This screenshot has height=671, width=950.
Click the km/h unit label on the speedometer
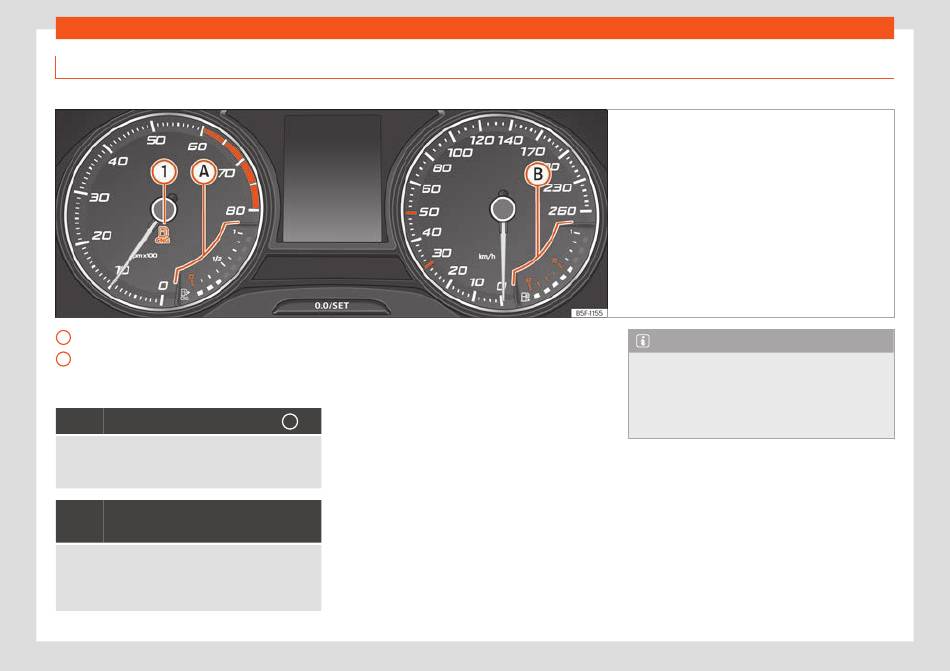(487, 256)
